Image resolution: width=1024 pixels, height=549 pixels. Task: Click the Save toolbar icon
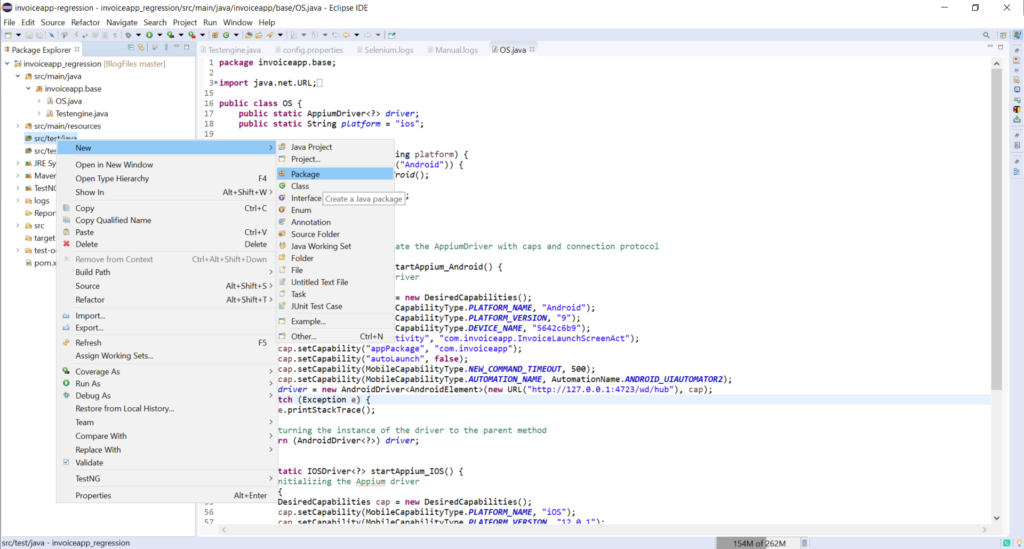tap(29, 35)
